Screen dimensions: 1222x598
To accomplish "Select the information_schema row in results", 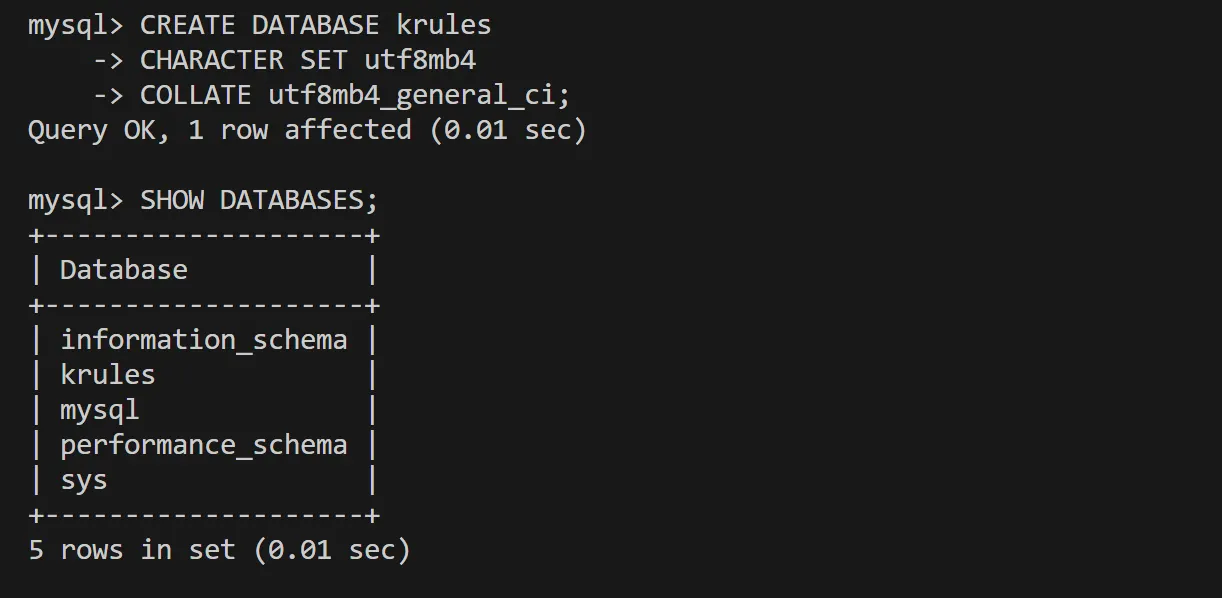I will tap(204, 340).
